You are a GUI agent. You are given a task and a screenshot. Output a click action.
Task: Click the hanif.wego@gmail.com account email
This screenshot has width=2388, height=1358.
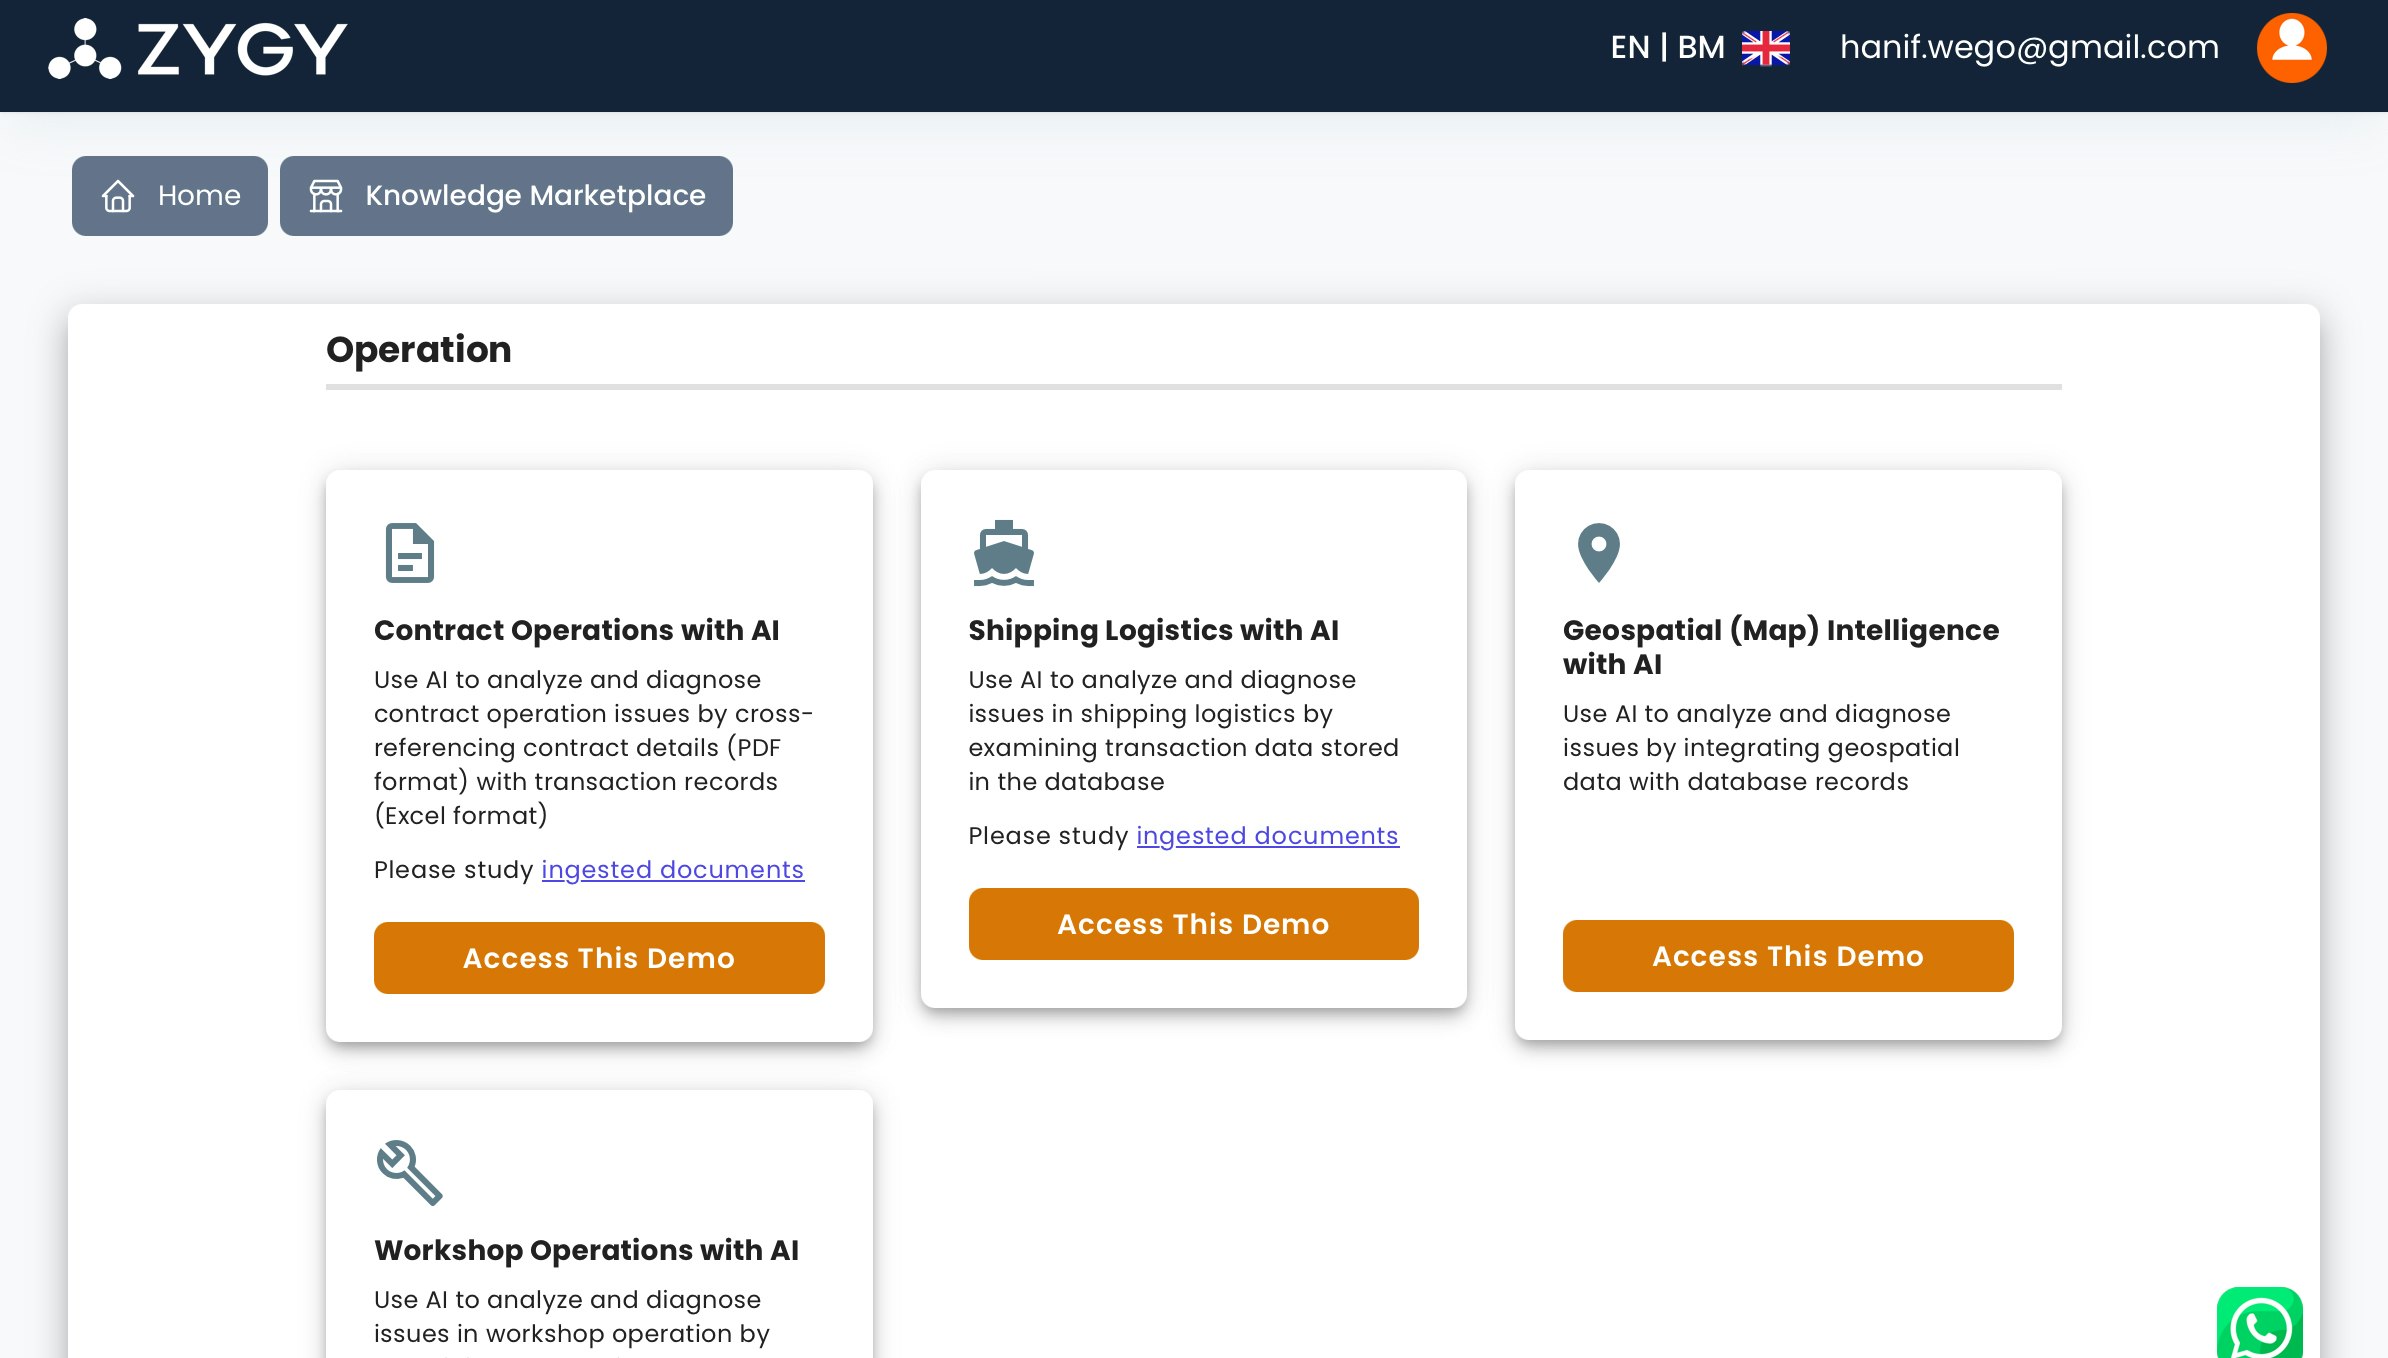(x=2029, y=46)
